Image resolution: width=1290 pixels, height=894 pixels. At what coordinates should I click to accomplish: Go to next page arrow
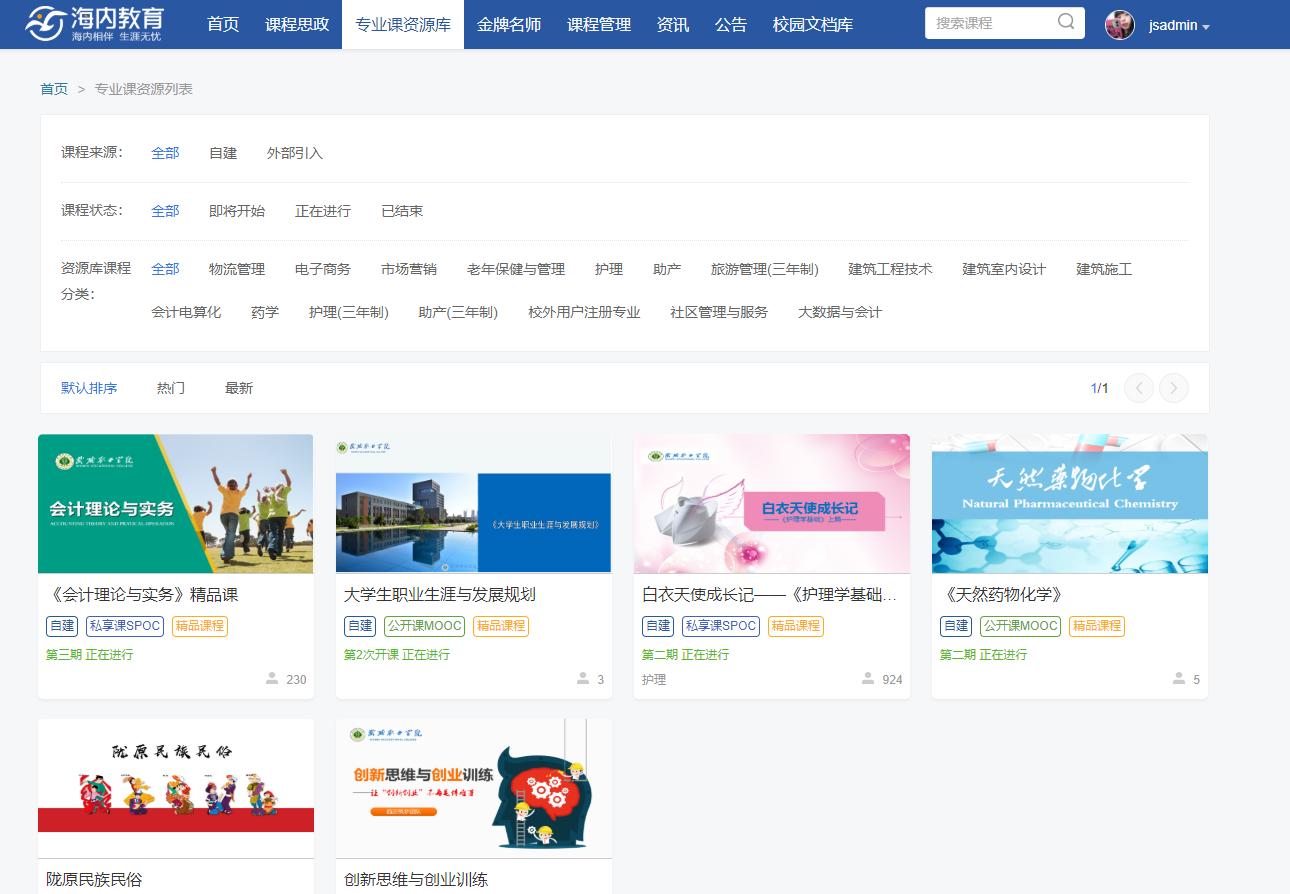1174,388
